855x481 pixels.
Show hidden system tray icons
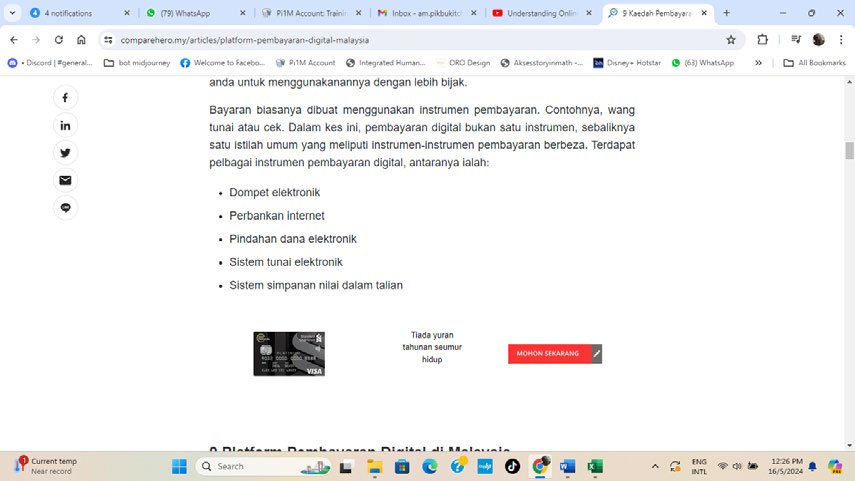tap(655, 466)
